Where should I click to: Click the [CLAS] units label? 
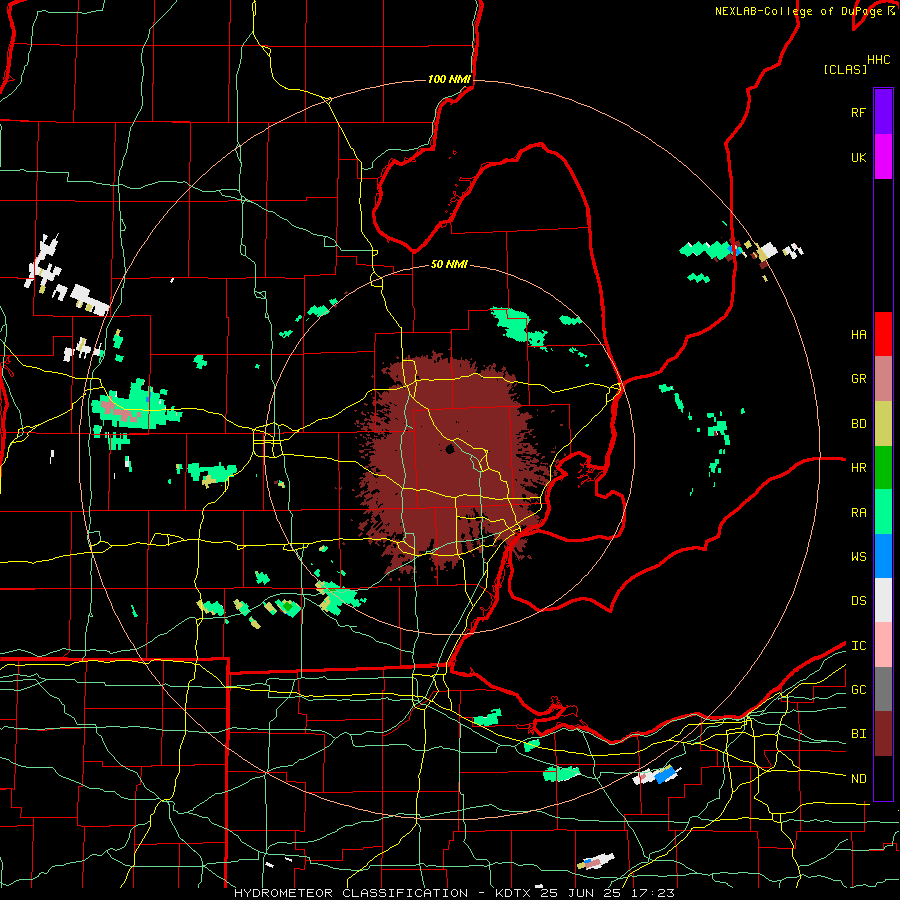(x=845, y=69)
